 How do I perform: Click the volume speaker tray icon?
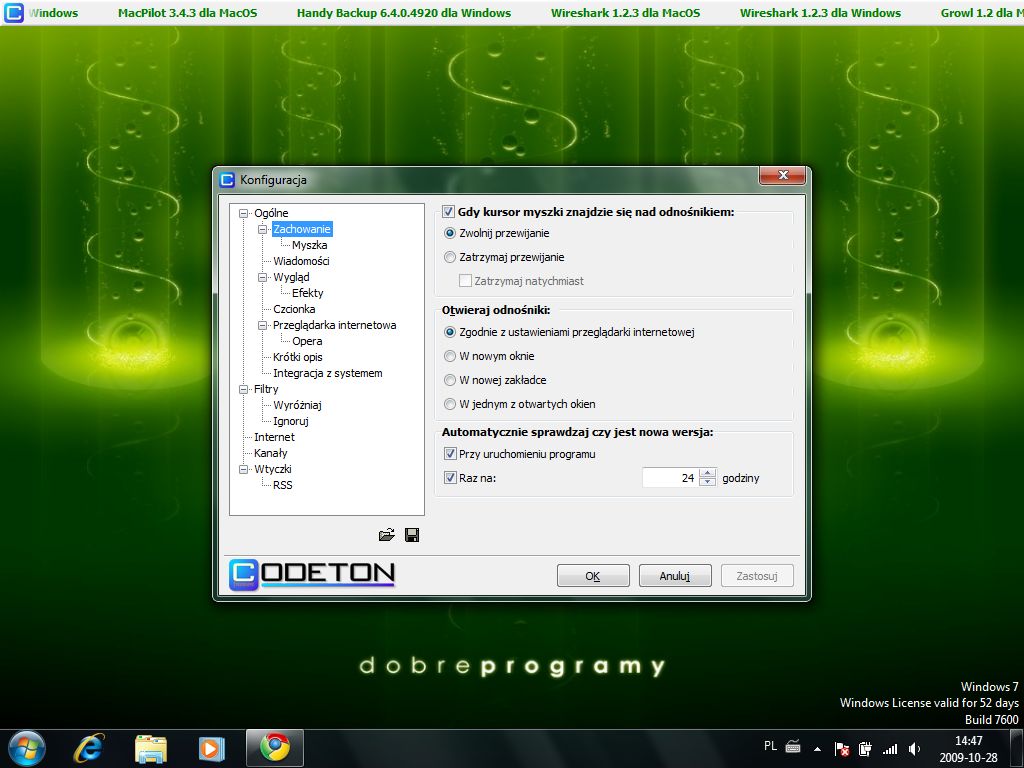click(x=914, y=749)
